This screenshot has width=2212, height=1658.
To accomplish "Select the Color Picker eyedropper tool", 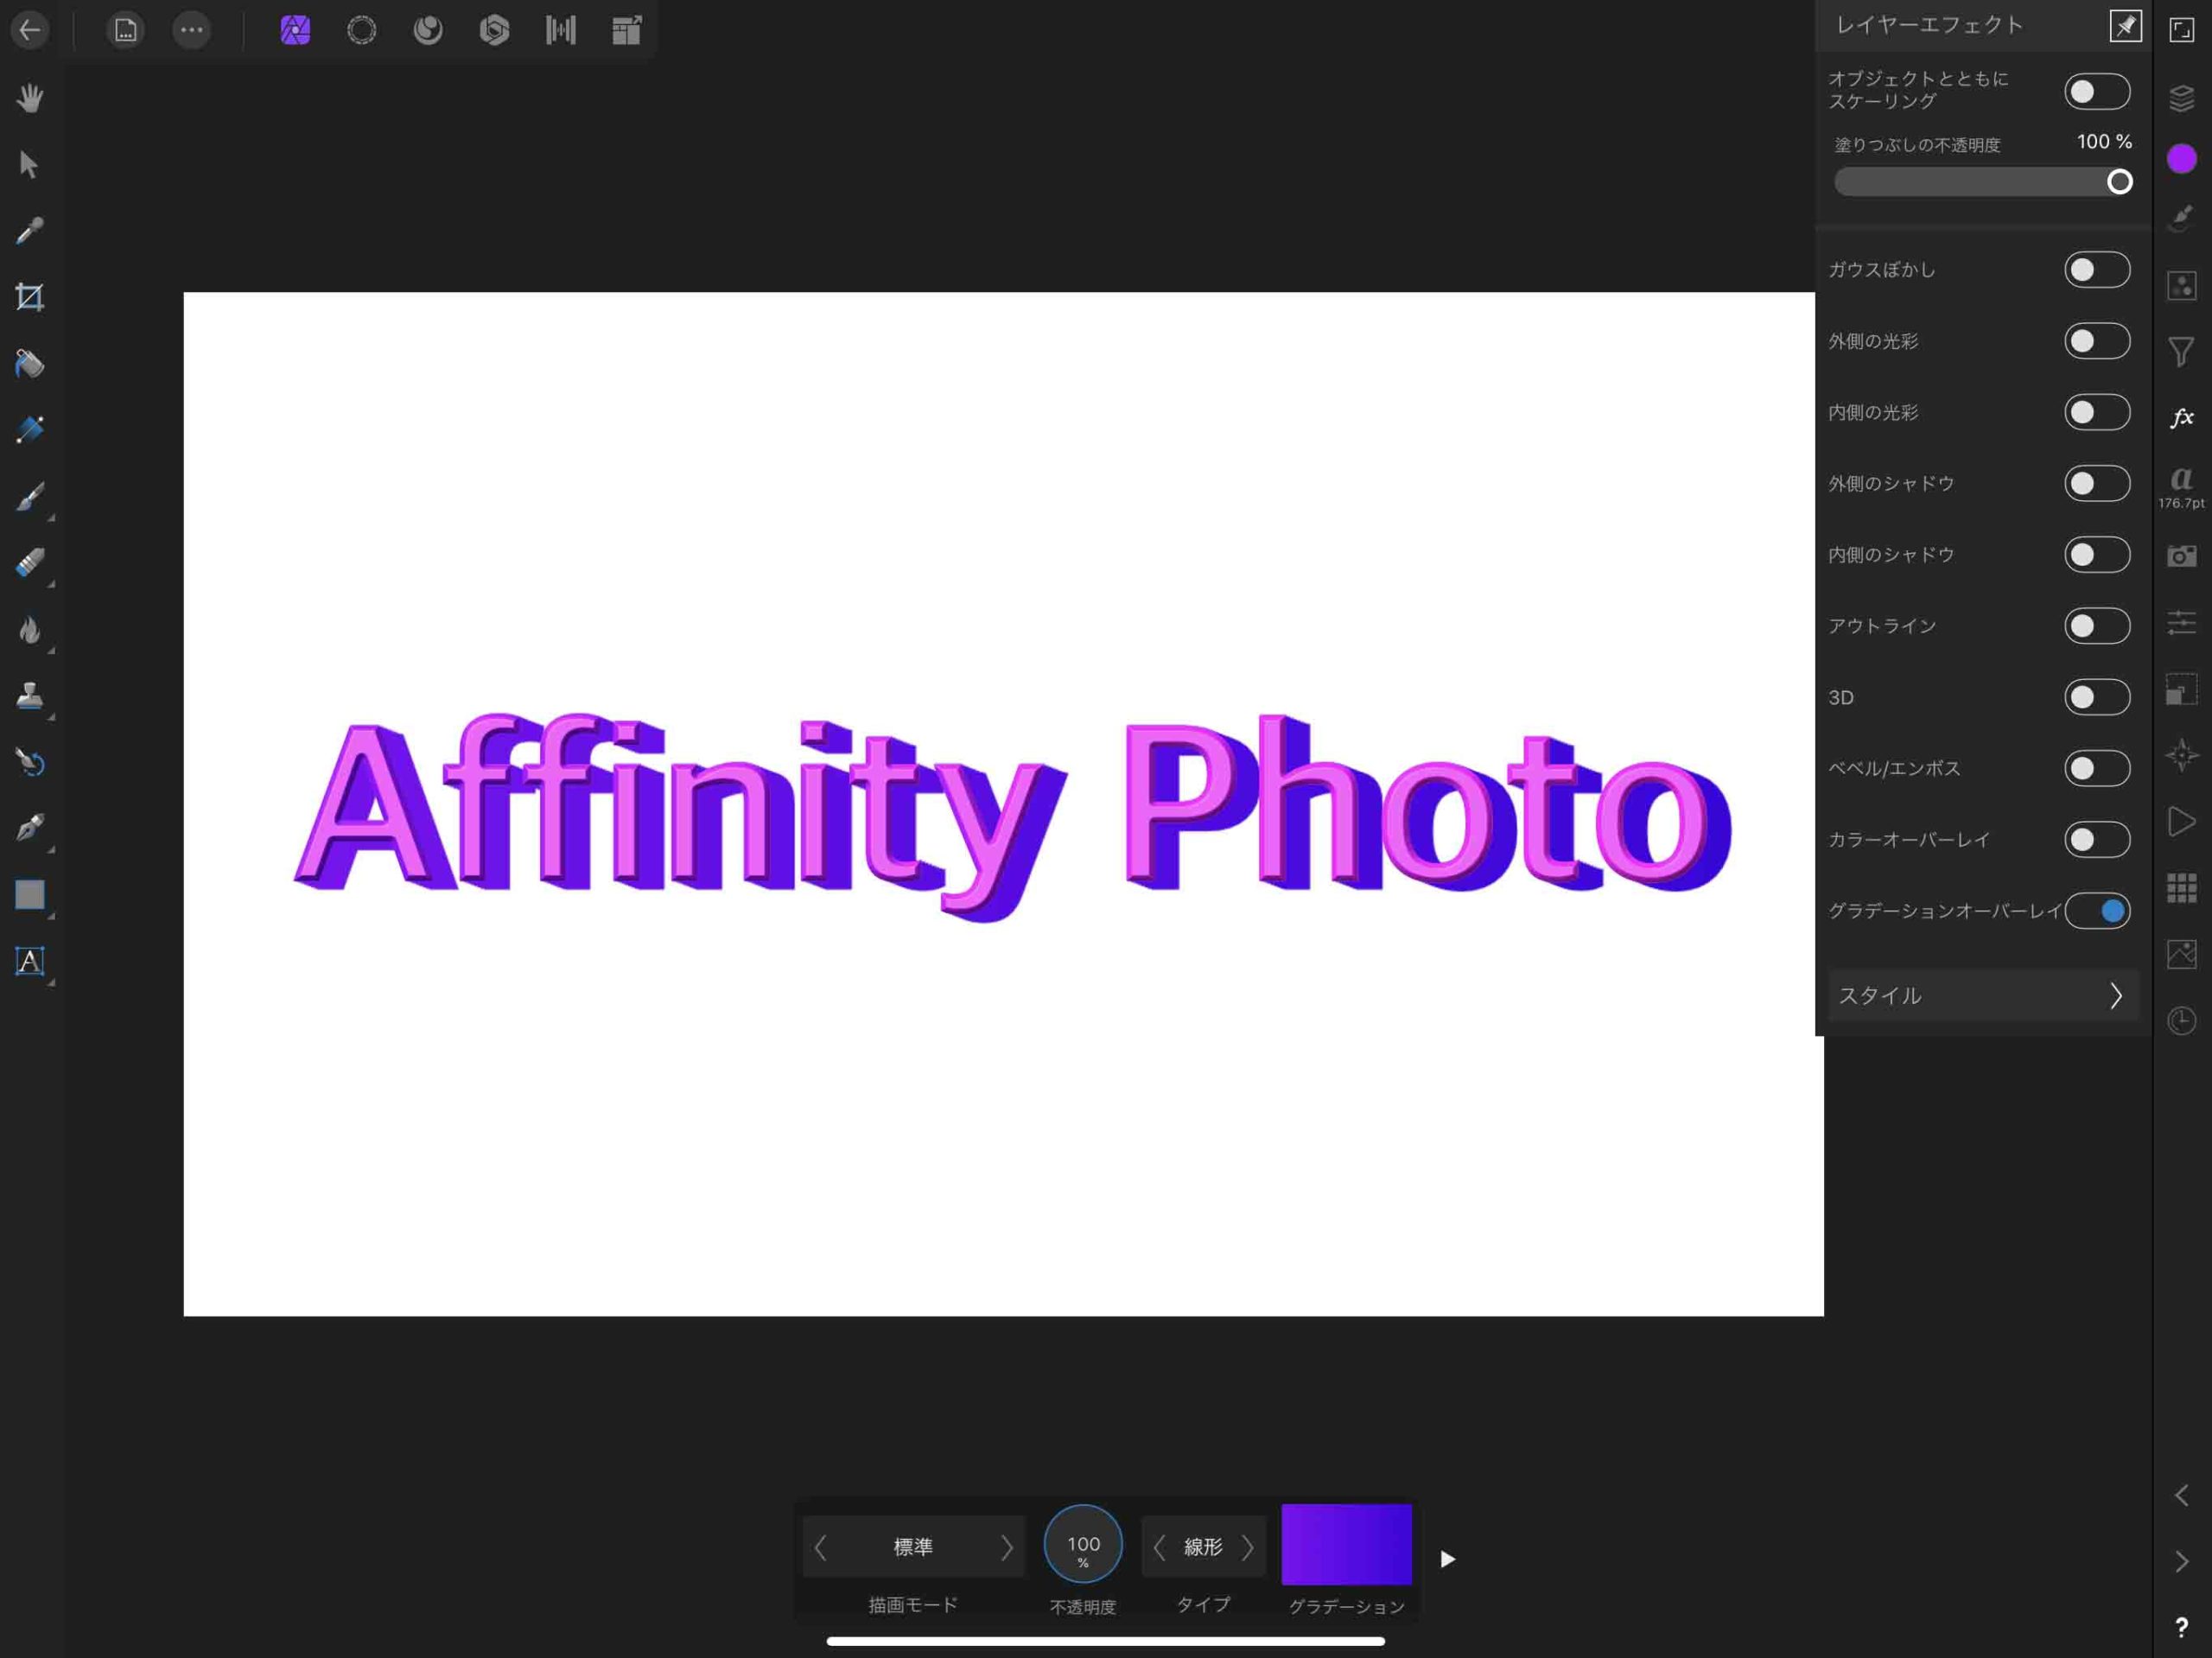I will tap(30, 231).
